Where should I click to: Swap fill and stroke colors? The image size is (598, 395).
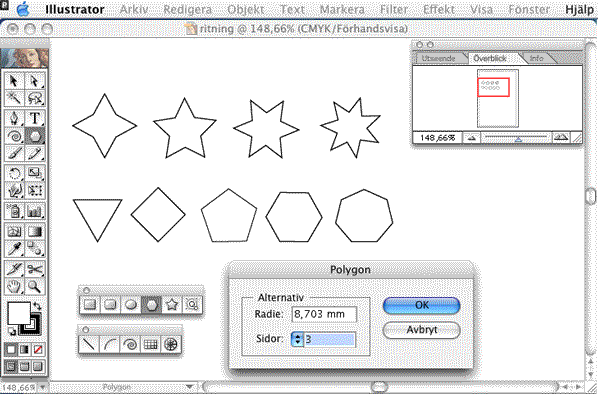pos(38,305)
